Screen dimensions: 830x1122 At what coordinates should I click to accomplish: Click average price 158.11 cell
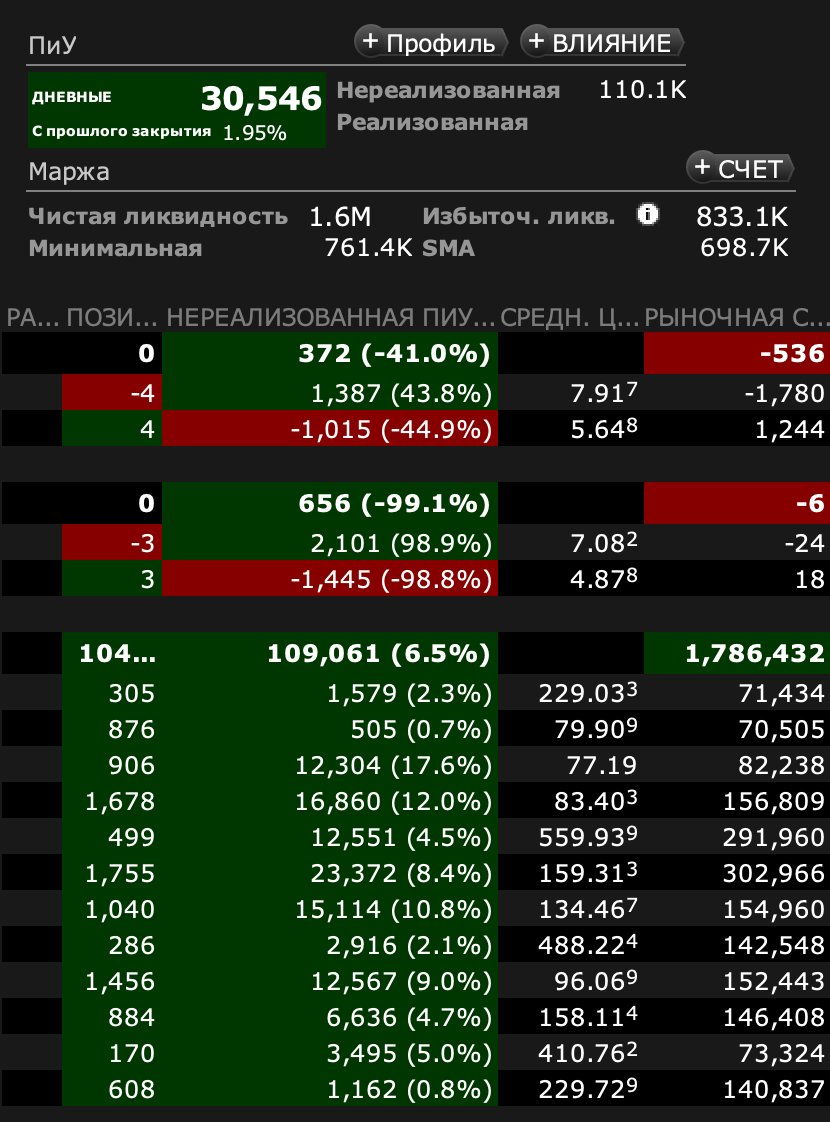[x=571, y=1016]
